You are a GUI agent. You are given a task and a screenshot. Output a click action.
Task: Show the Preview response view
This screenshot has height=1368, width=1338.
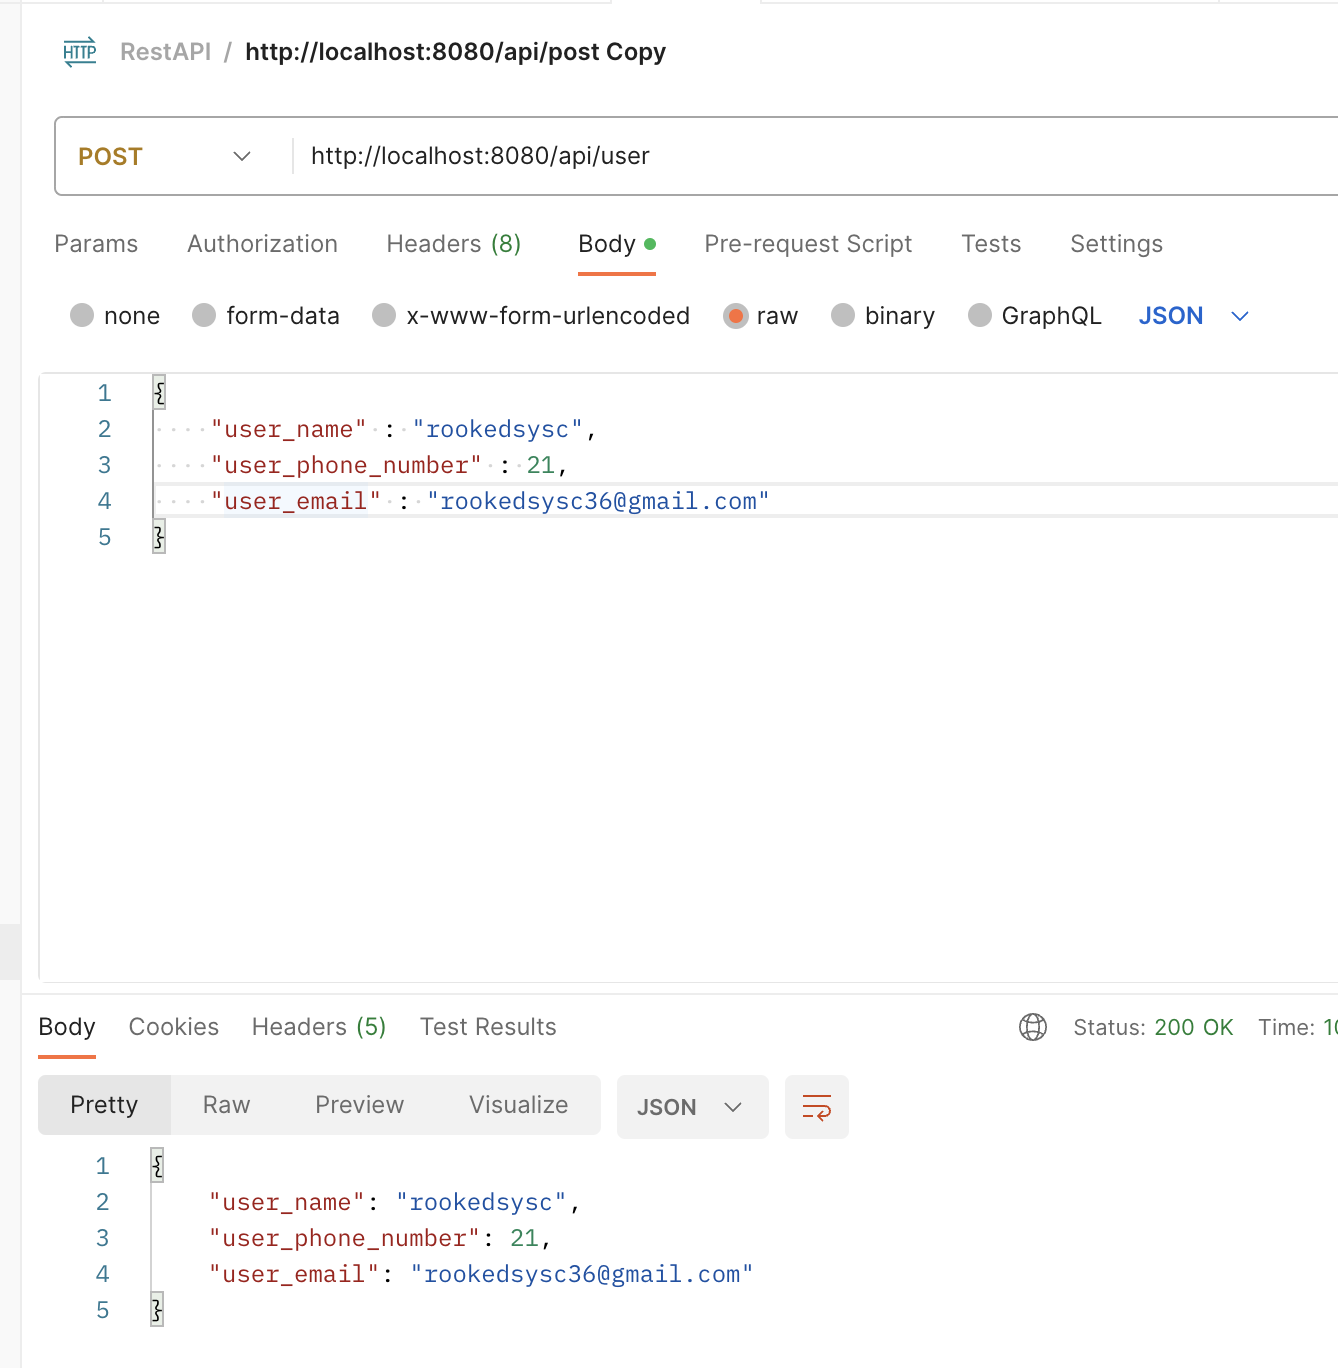359,1105
